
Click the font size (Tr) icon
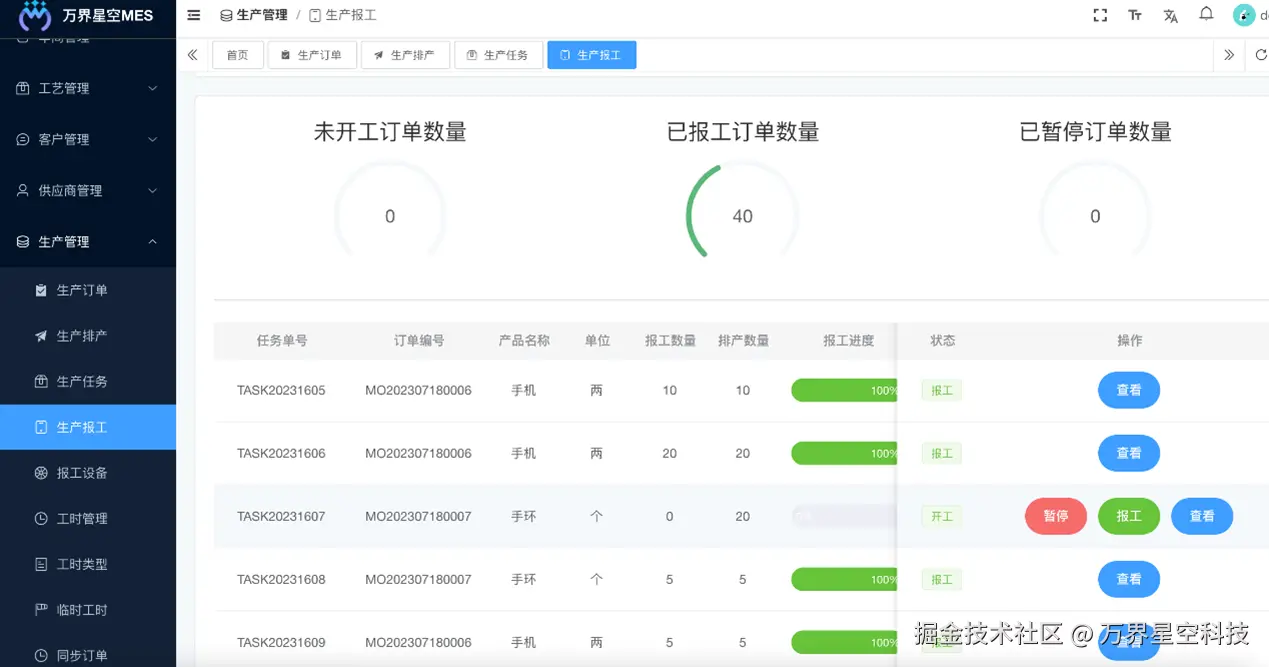click(x=1137, y=16)
